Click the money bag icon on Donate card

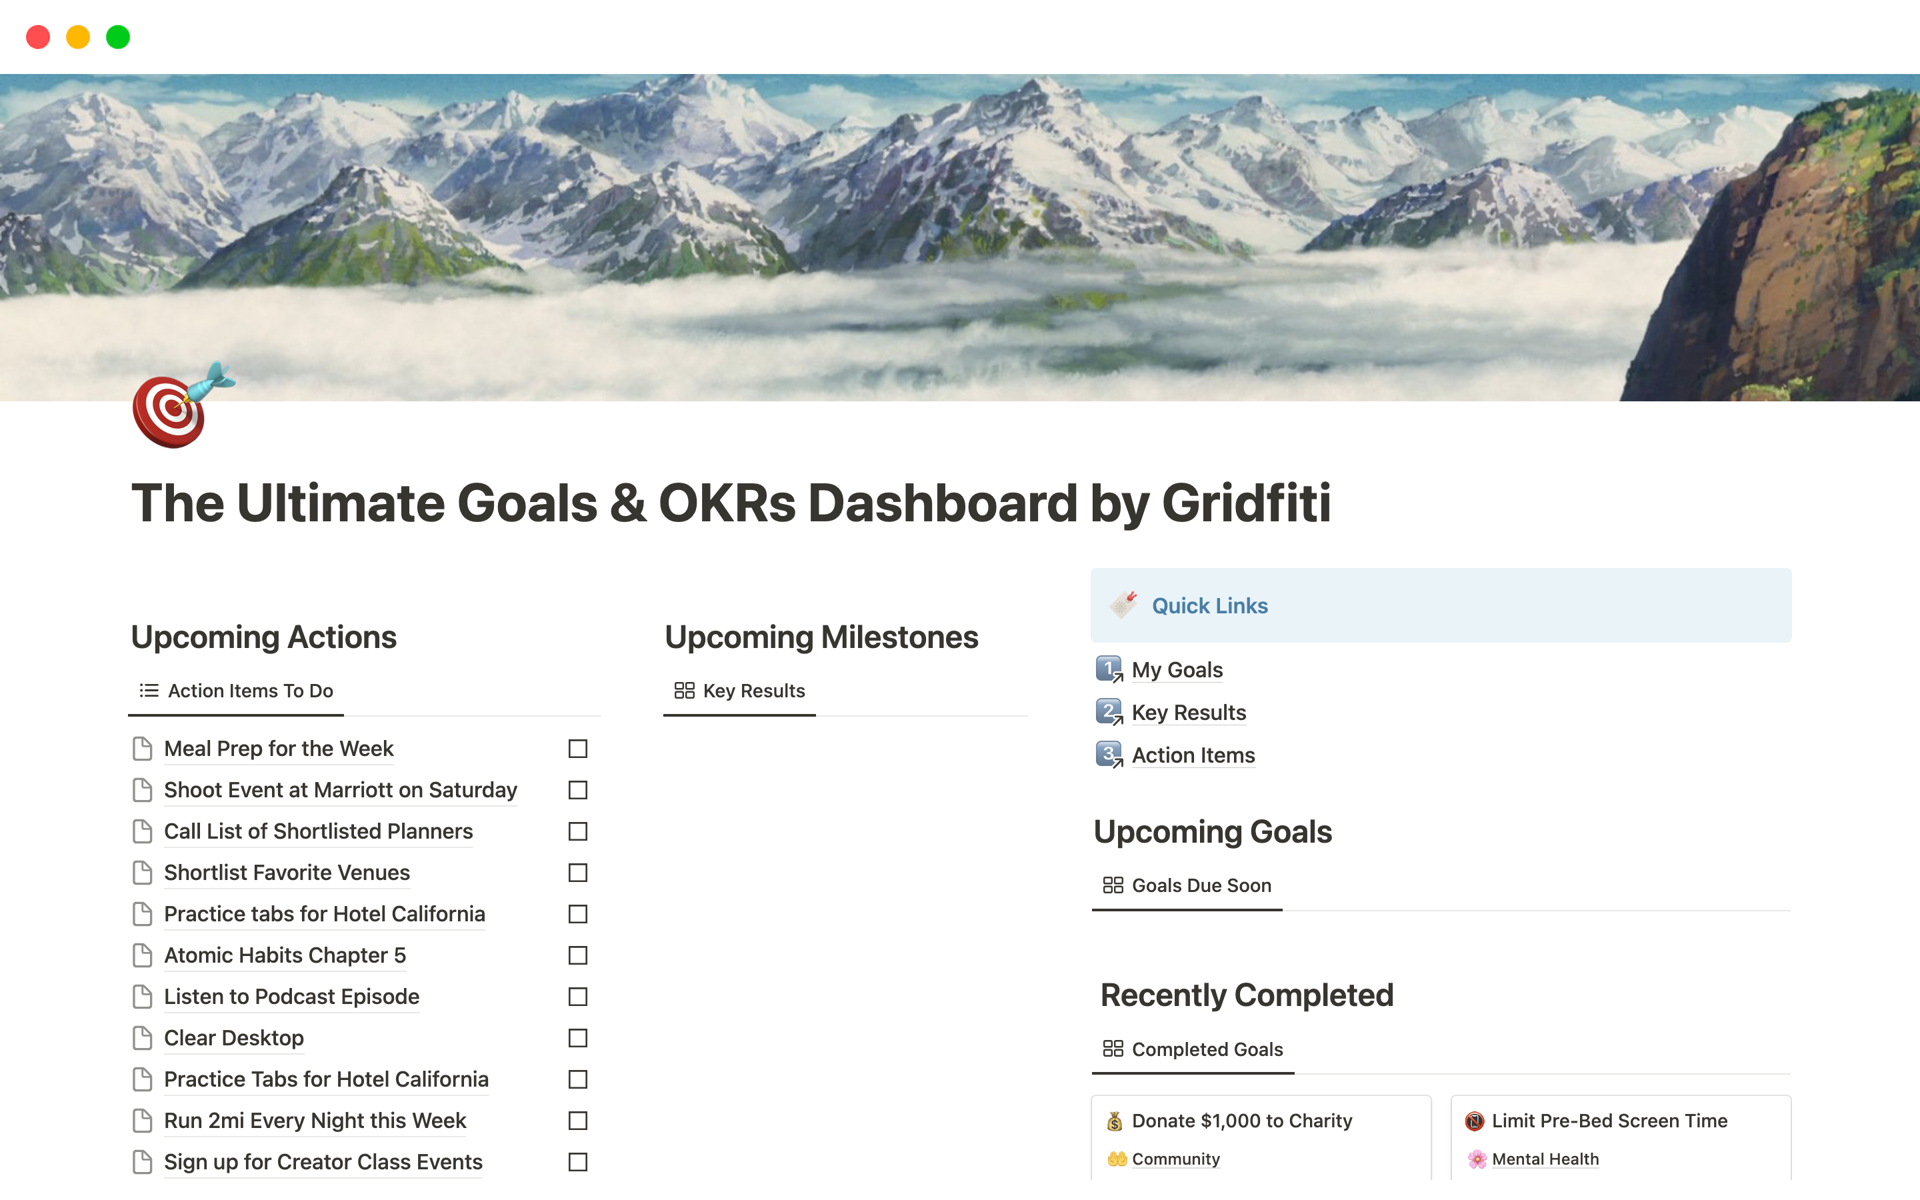(x=1114, y=1121)
